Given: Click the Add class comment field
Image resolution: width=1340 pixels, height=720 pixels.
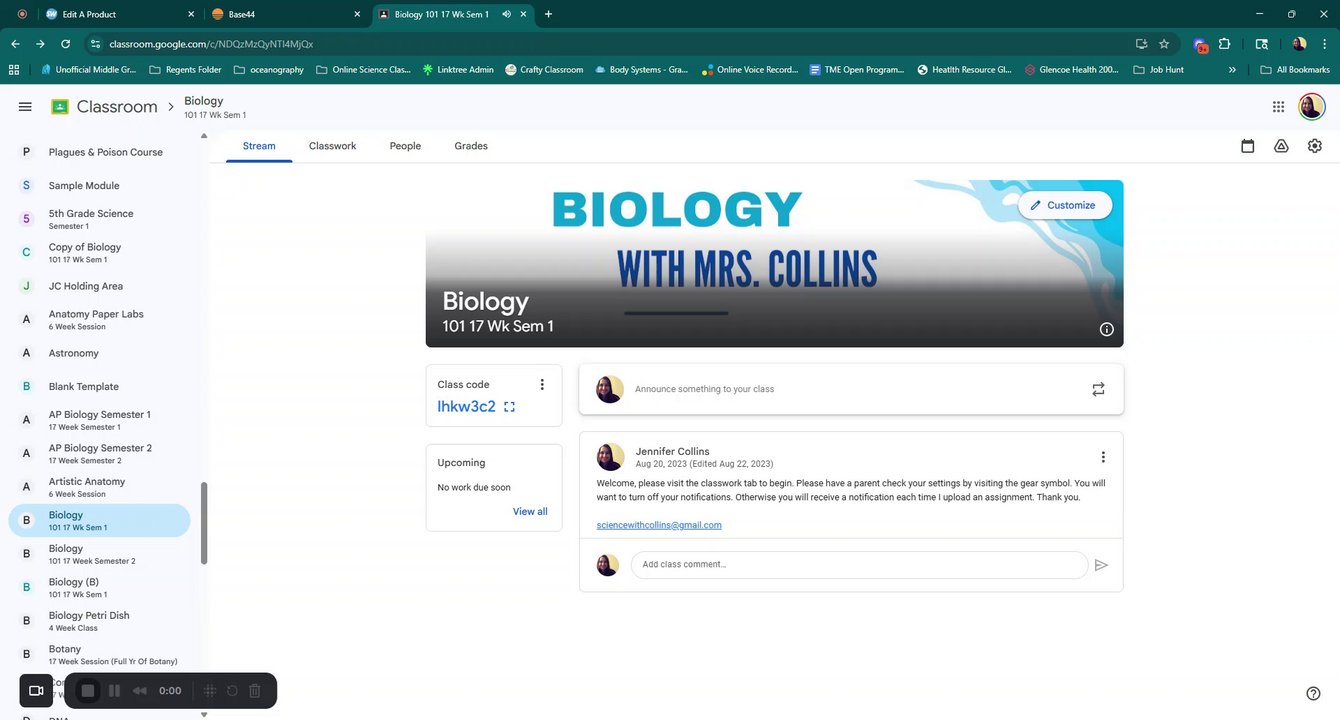Looking at the screenshot, I should click(859, 565).
